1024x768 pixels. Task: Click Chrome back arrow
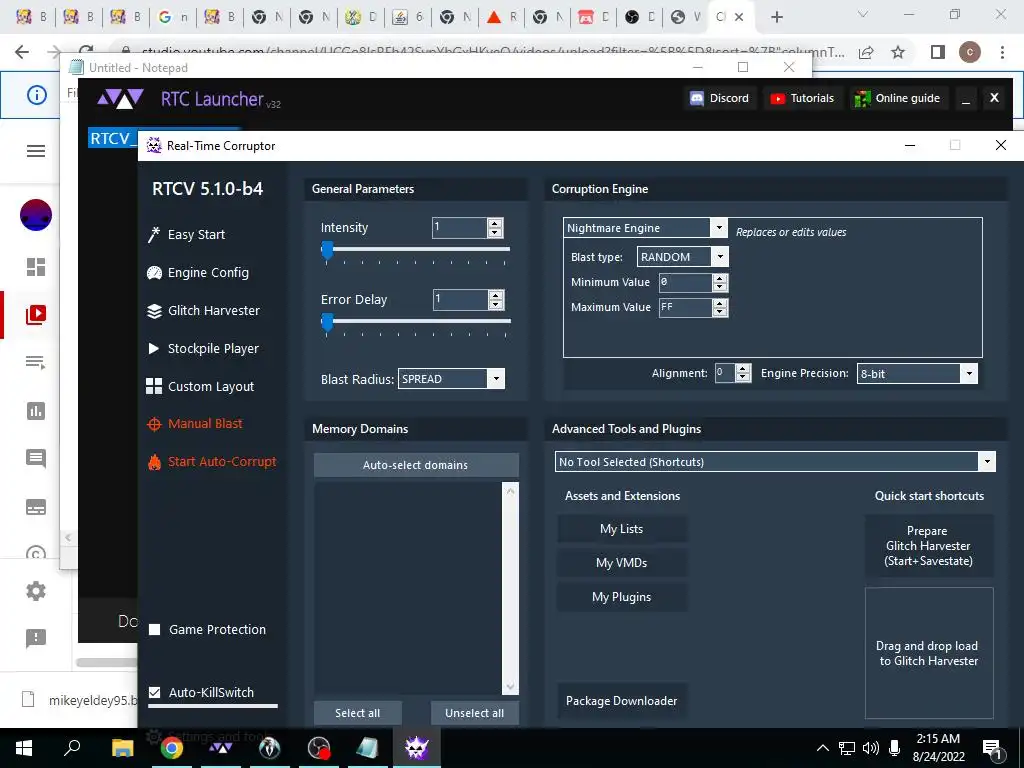click(x=22, y=52)
